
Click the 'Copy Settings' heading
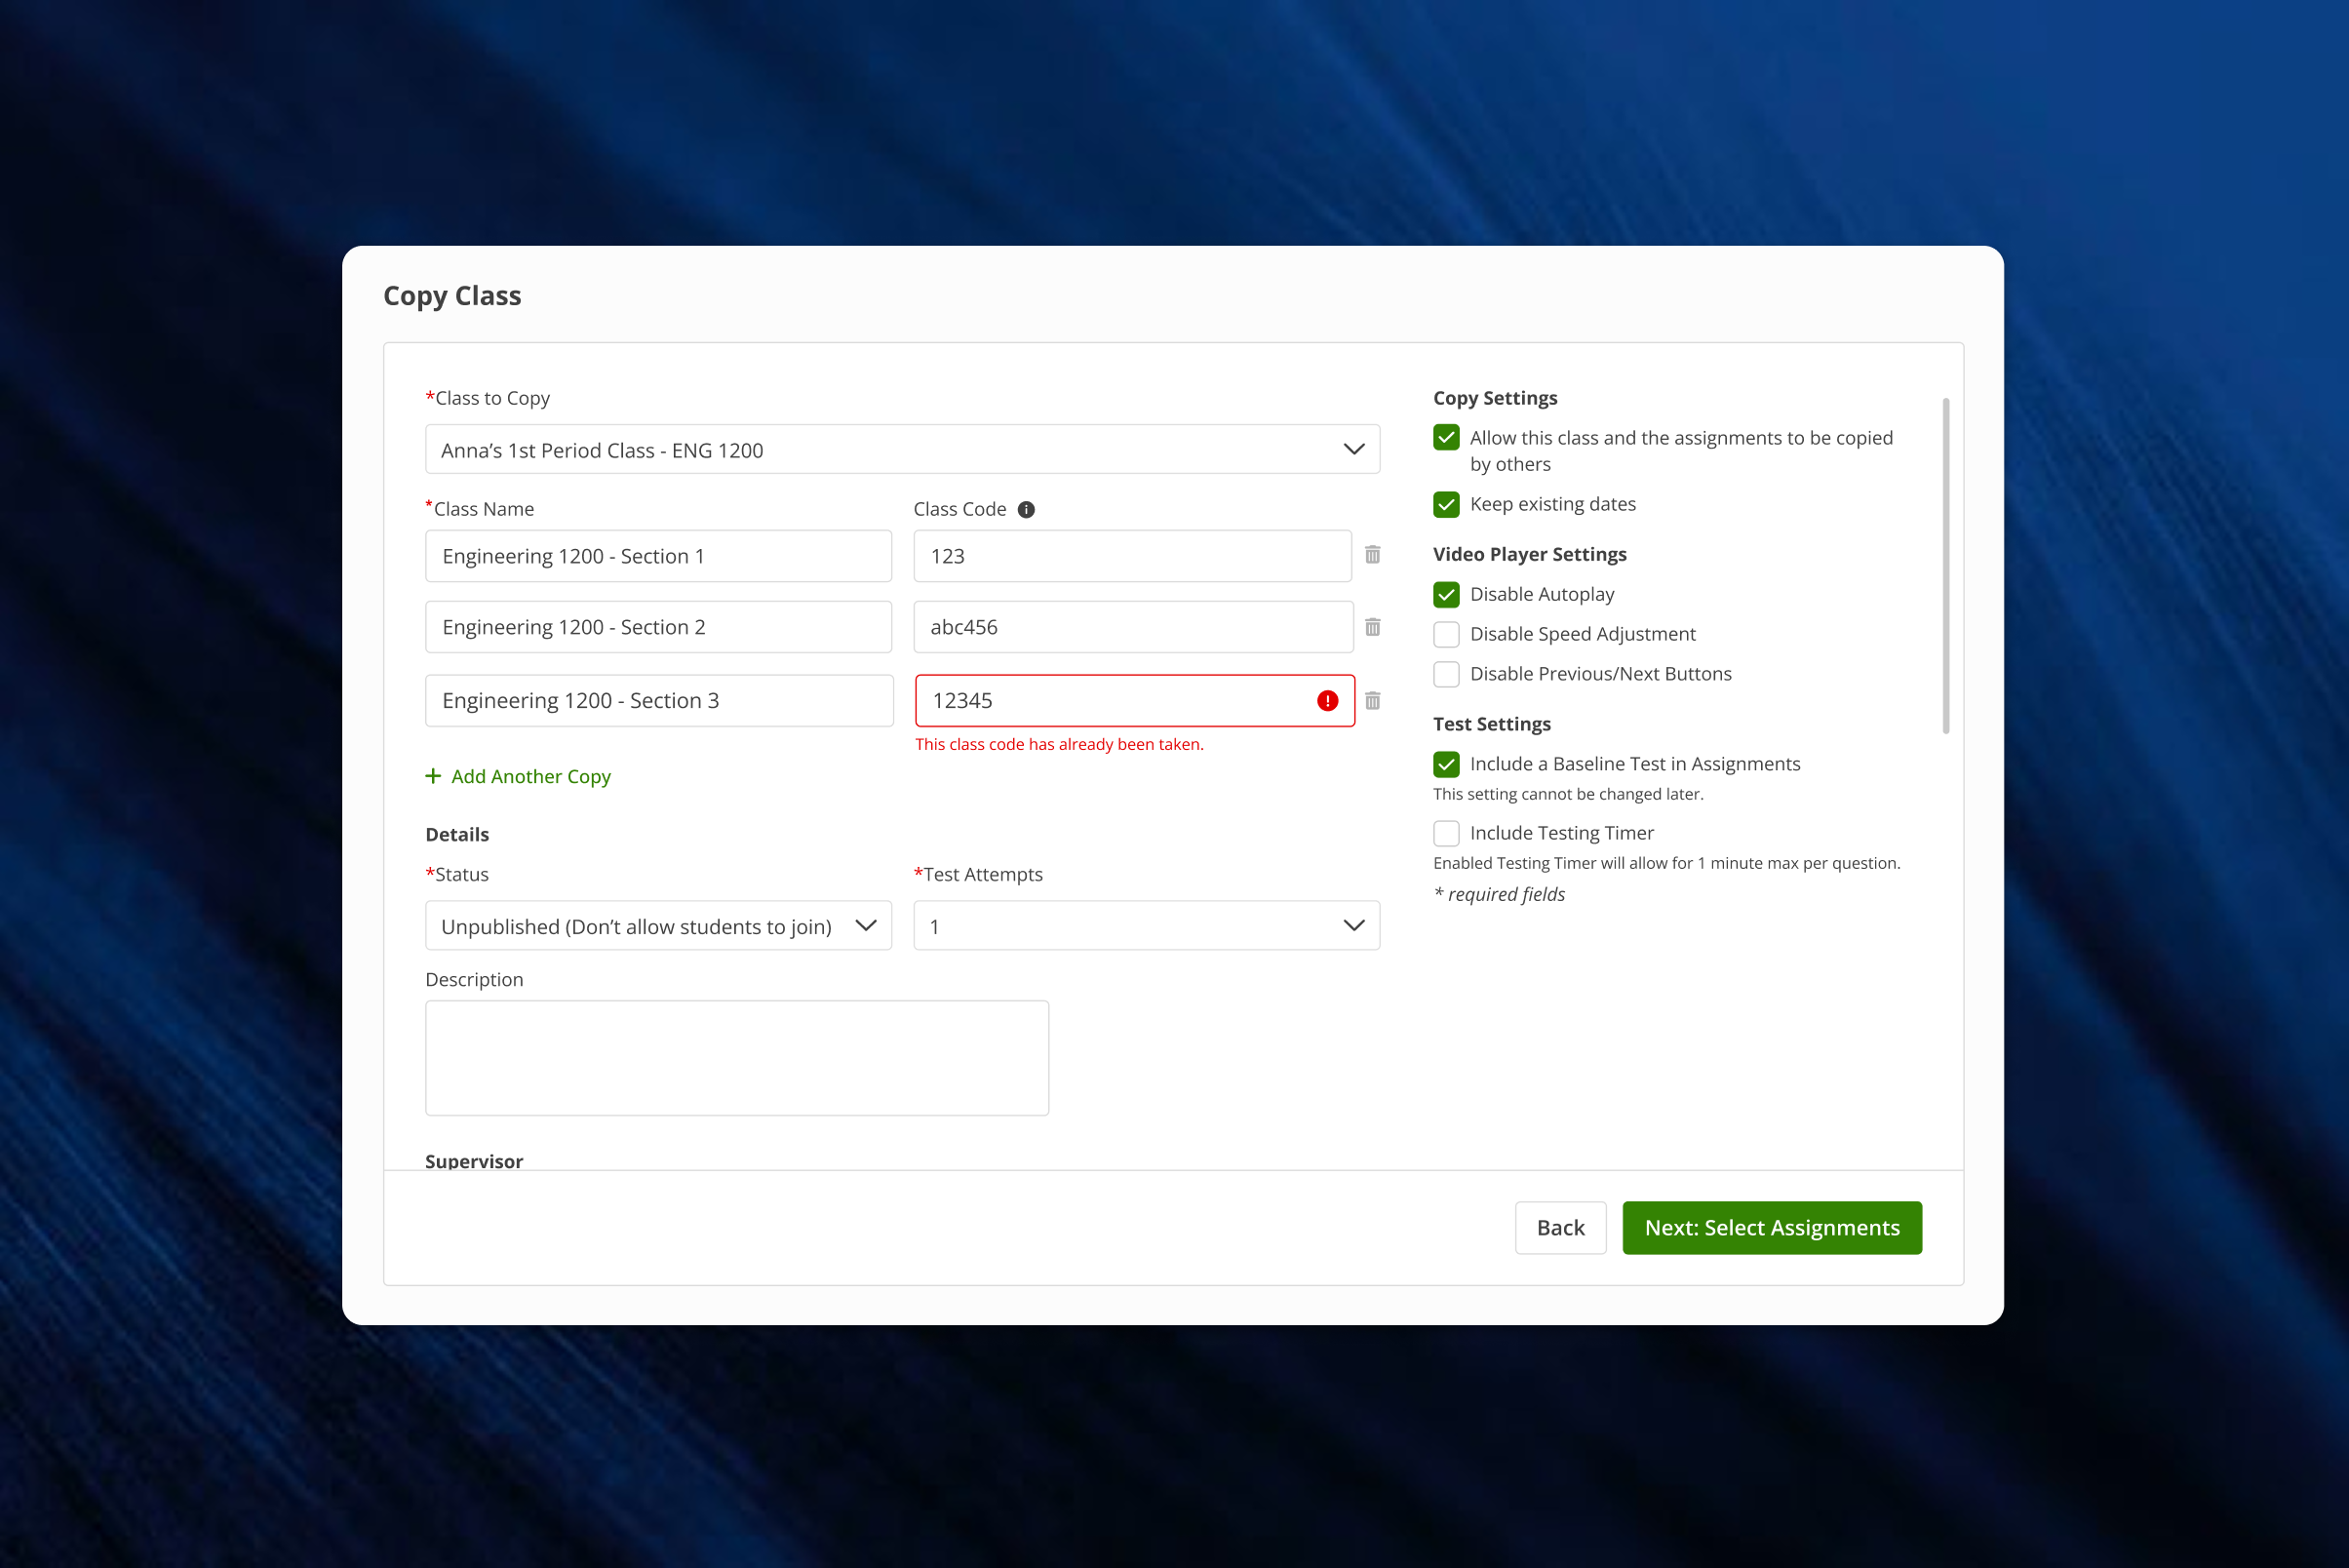1495,398
